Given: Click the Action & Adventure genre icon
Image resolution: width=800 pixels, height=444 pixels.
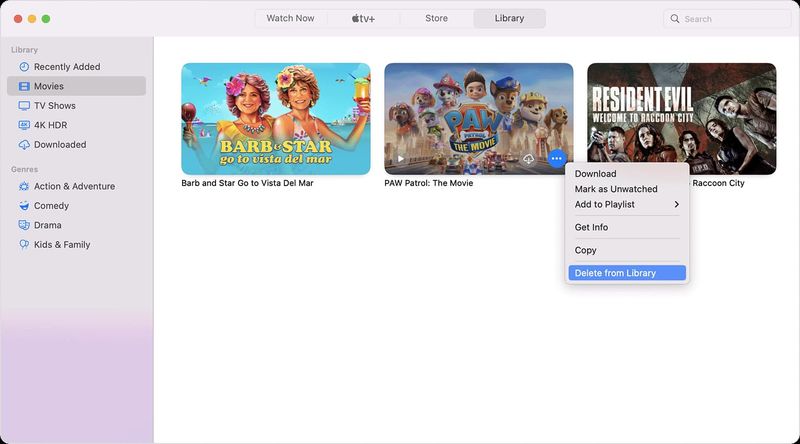Looking at the screenshot, I should (x=24, y=186).
